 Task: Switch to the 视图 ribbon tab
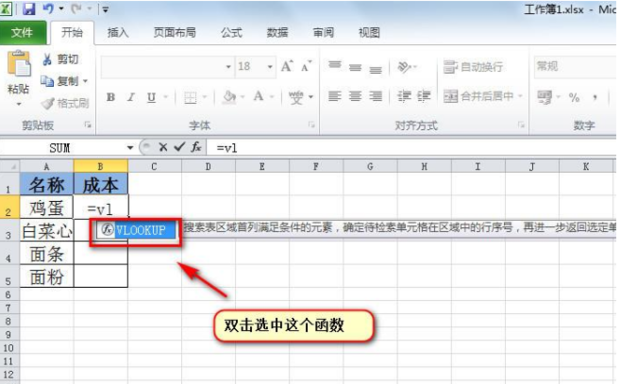pyautogui.click(x=369, y=32)
